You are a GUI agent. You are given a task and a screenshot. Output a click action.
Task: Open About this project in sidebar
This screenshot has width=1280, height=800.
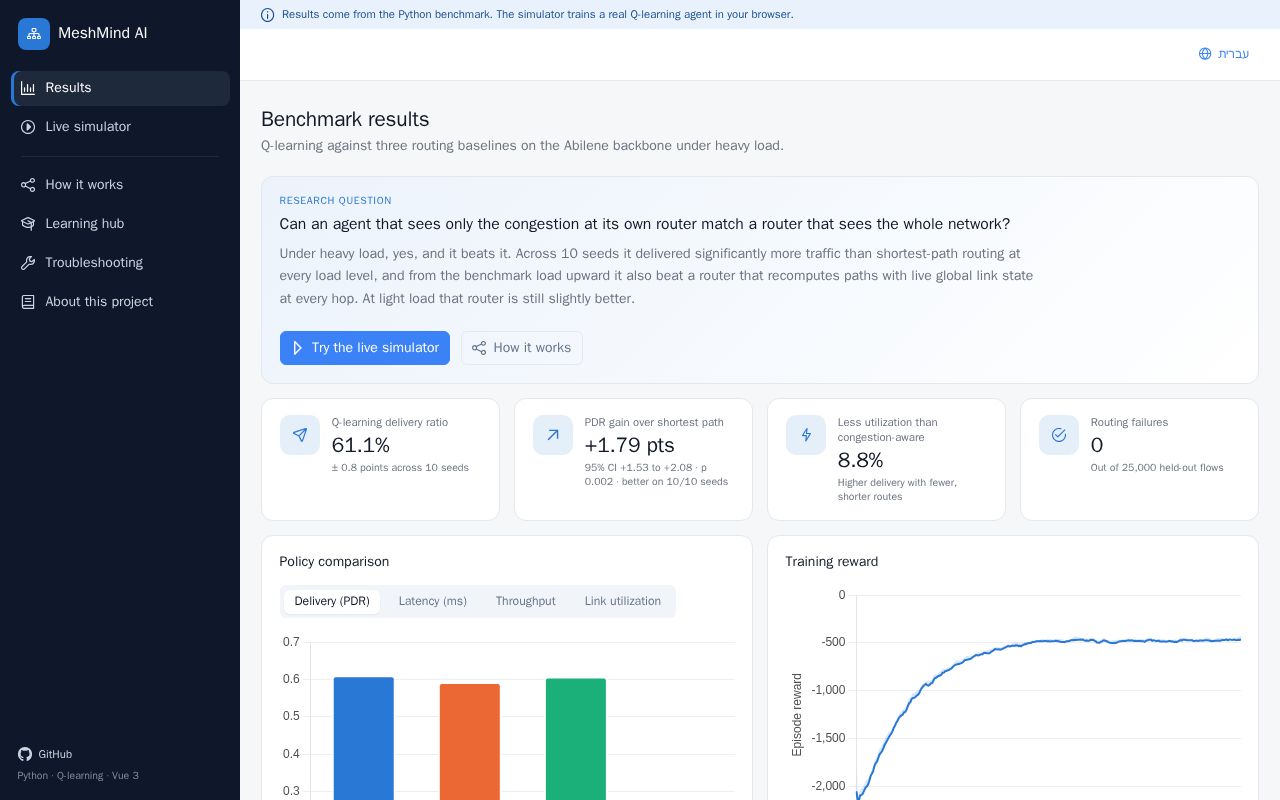121,302
